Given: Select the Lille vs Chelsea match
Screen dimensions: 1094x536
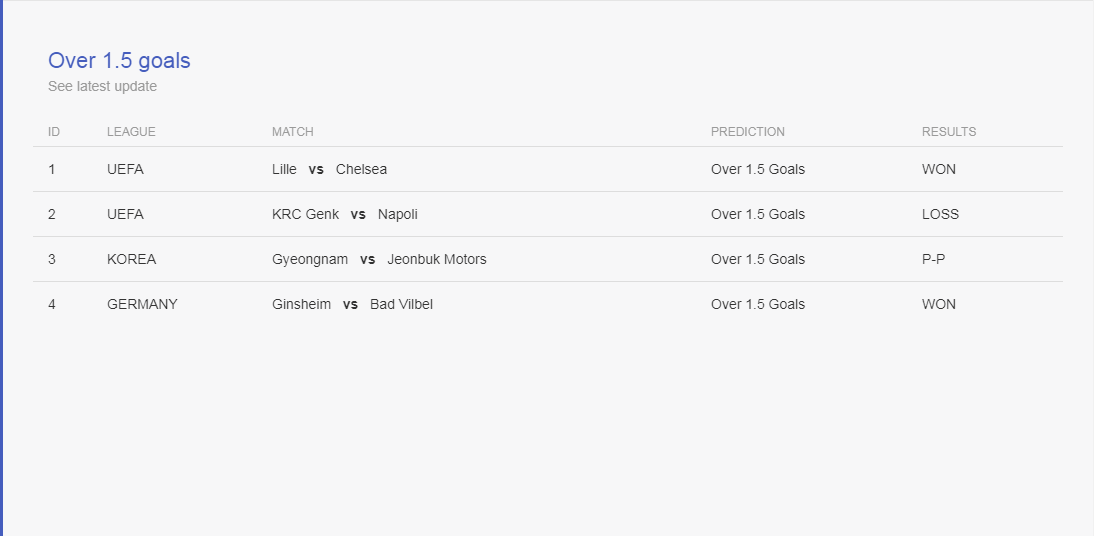Looking at the screenshot, I should [329, 170].
